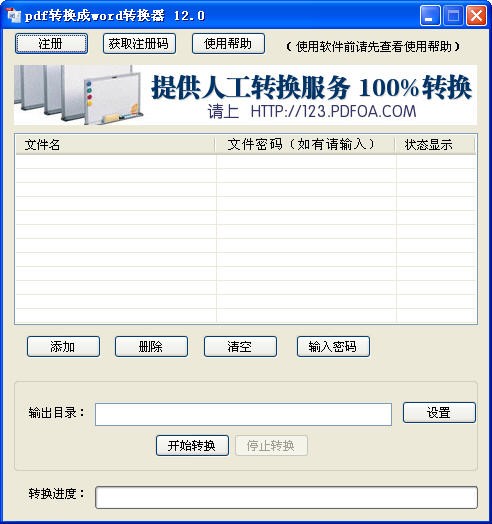The image size is (492, 524).
Task: Click the 删除 delete button
Action: tap(151, 347)
